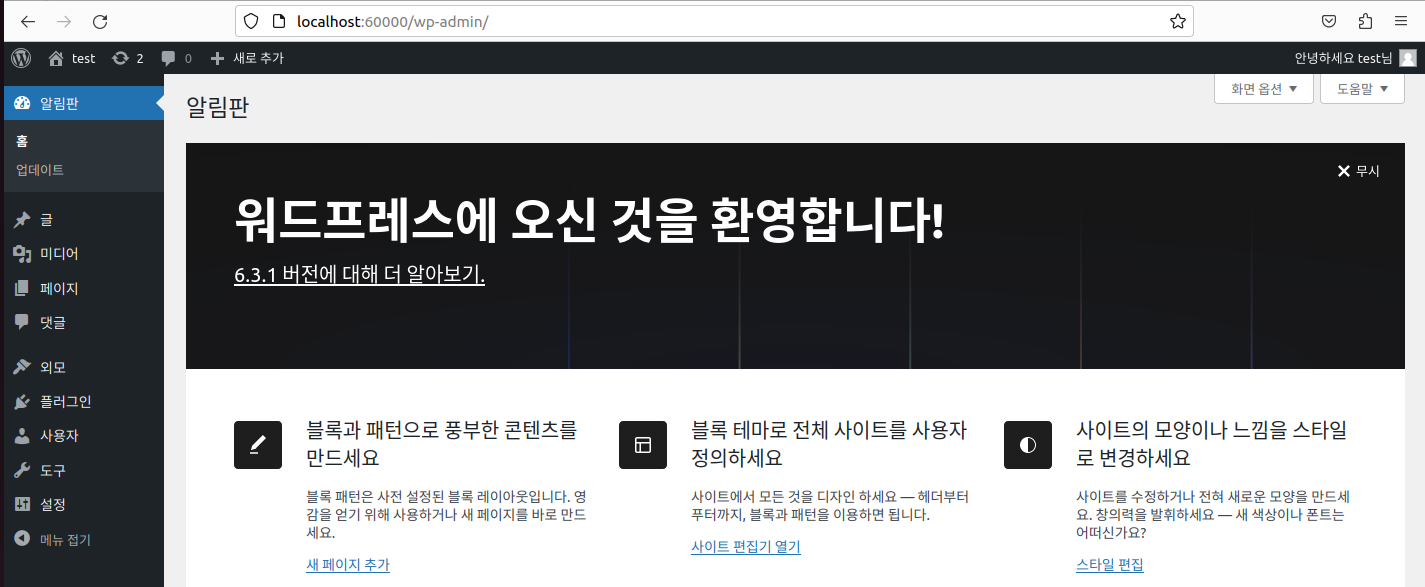Click the 스타일 편집 link
This screenshot has width=1425, height=587.
[x=1110, y=565]
